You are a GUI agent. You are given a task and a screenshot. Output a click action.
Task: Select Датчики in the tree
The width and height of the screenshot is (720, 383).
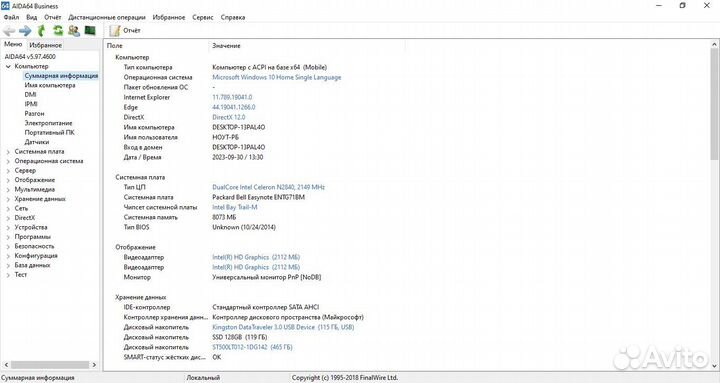37,142
